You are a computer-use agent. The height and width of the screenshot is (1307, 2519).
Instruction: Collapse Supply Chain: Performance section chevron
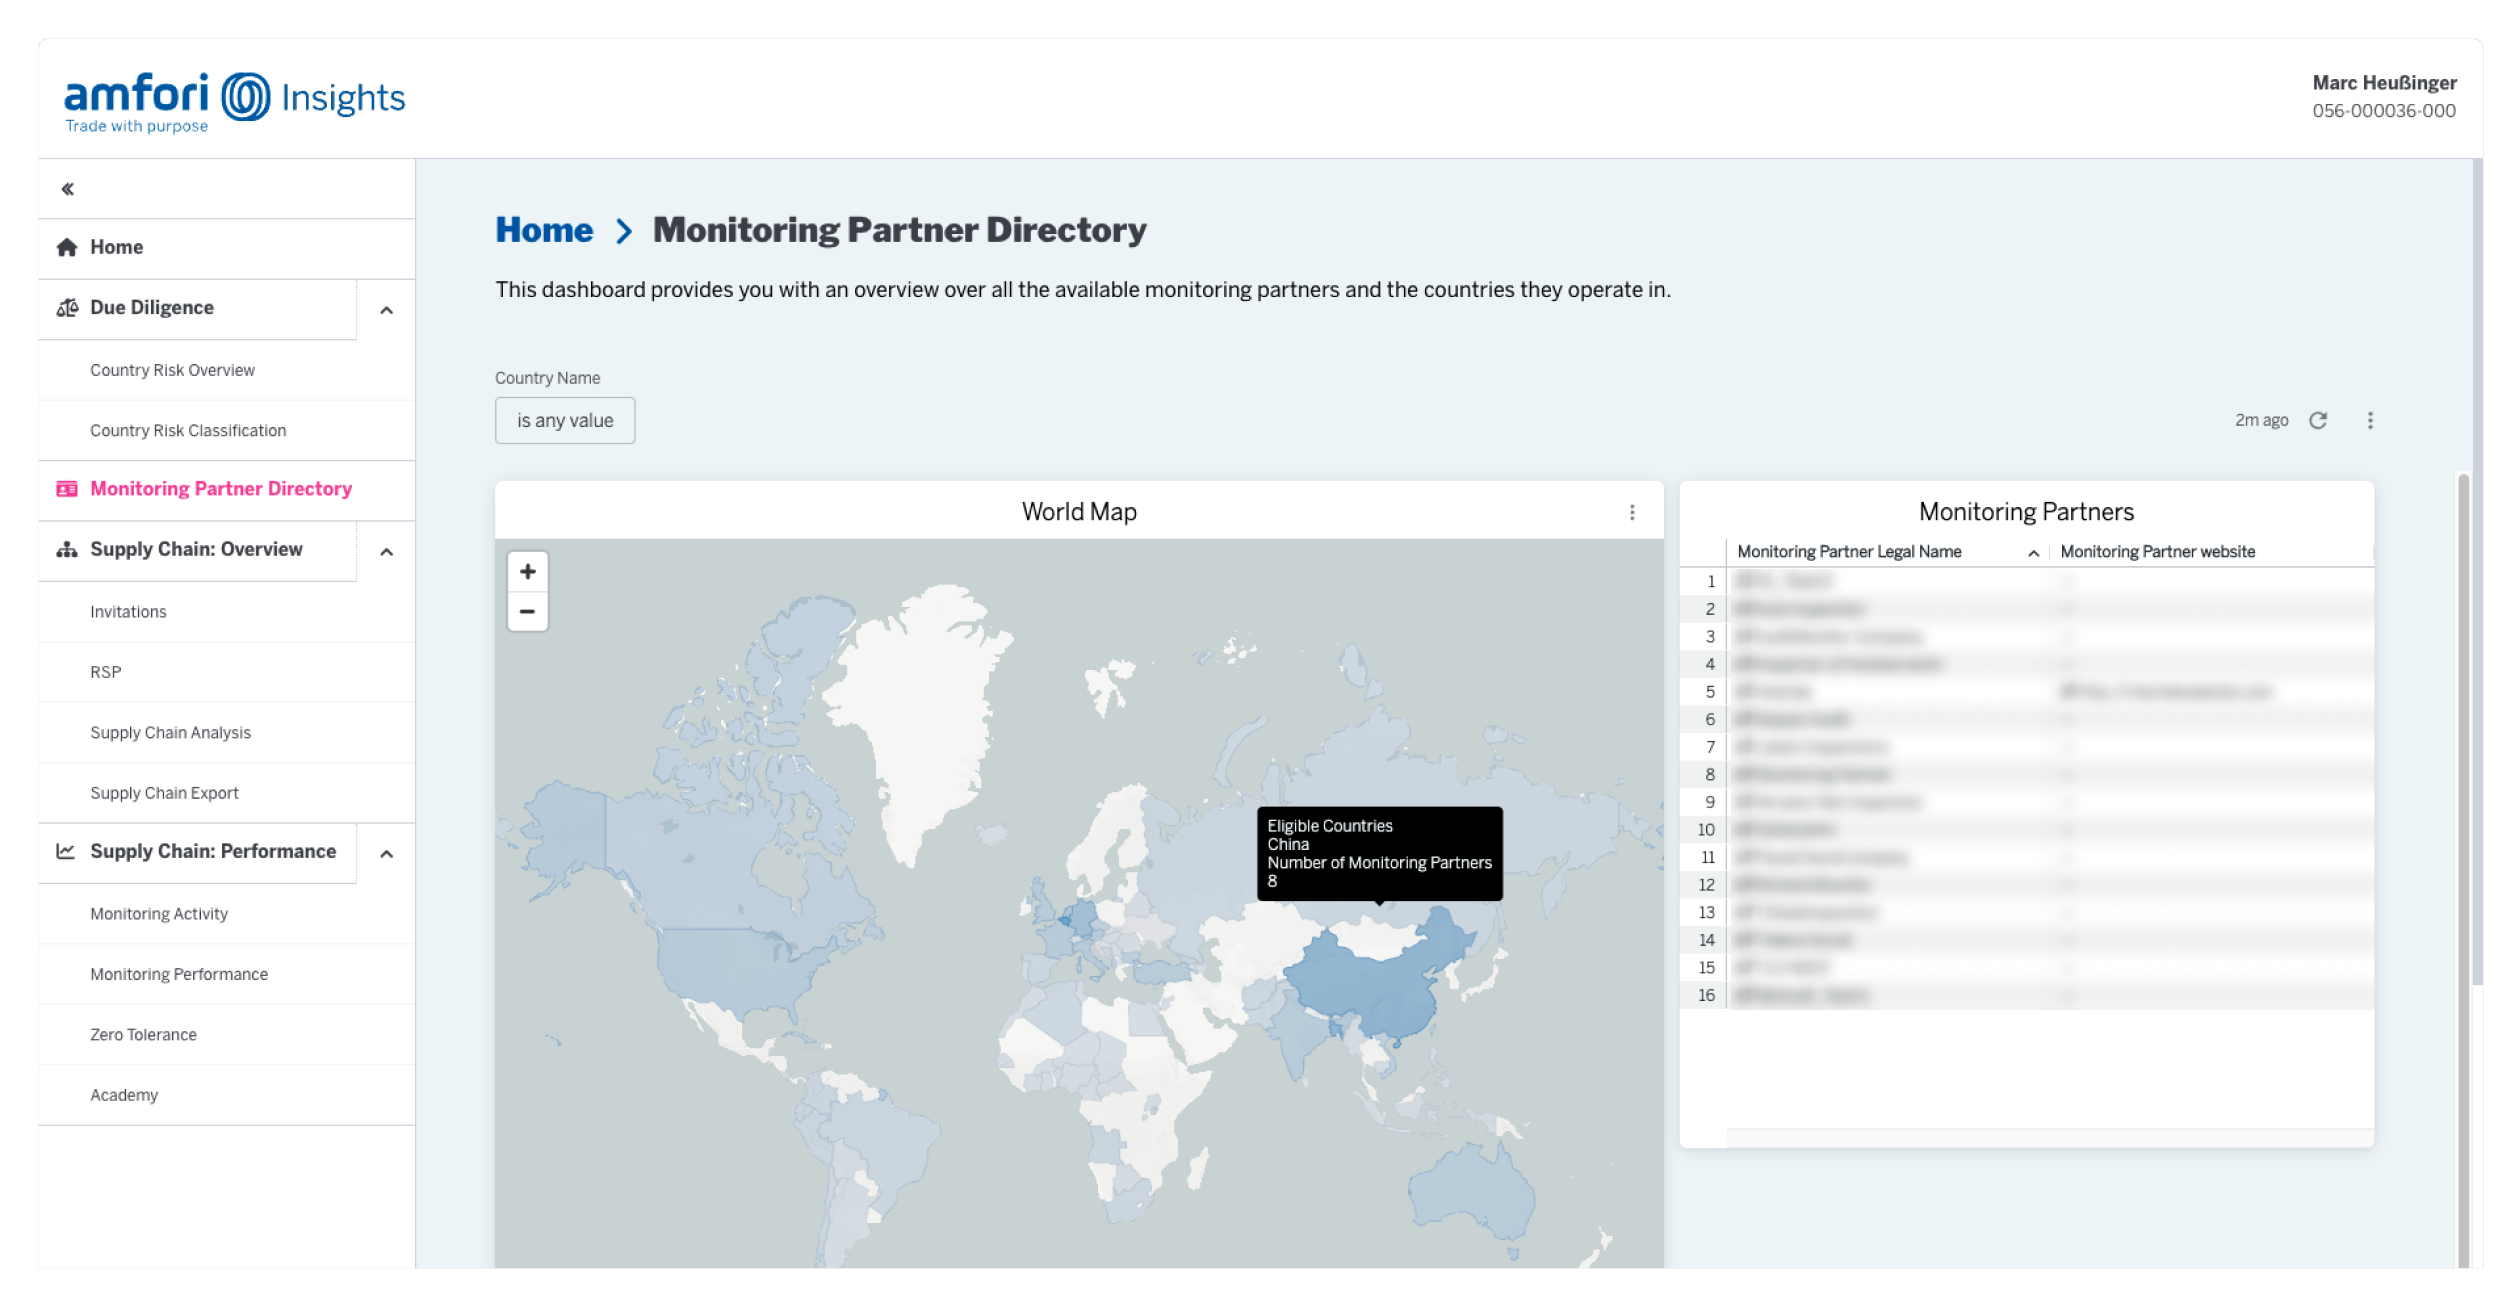386,854
